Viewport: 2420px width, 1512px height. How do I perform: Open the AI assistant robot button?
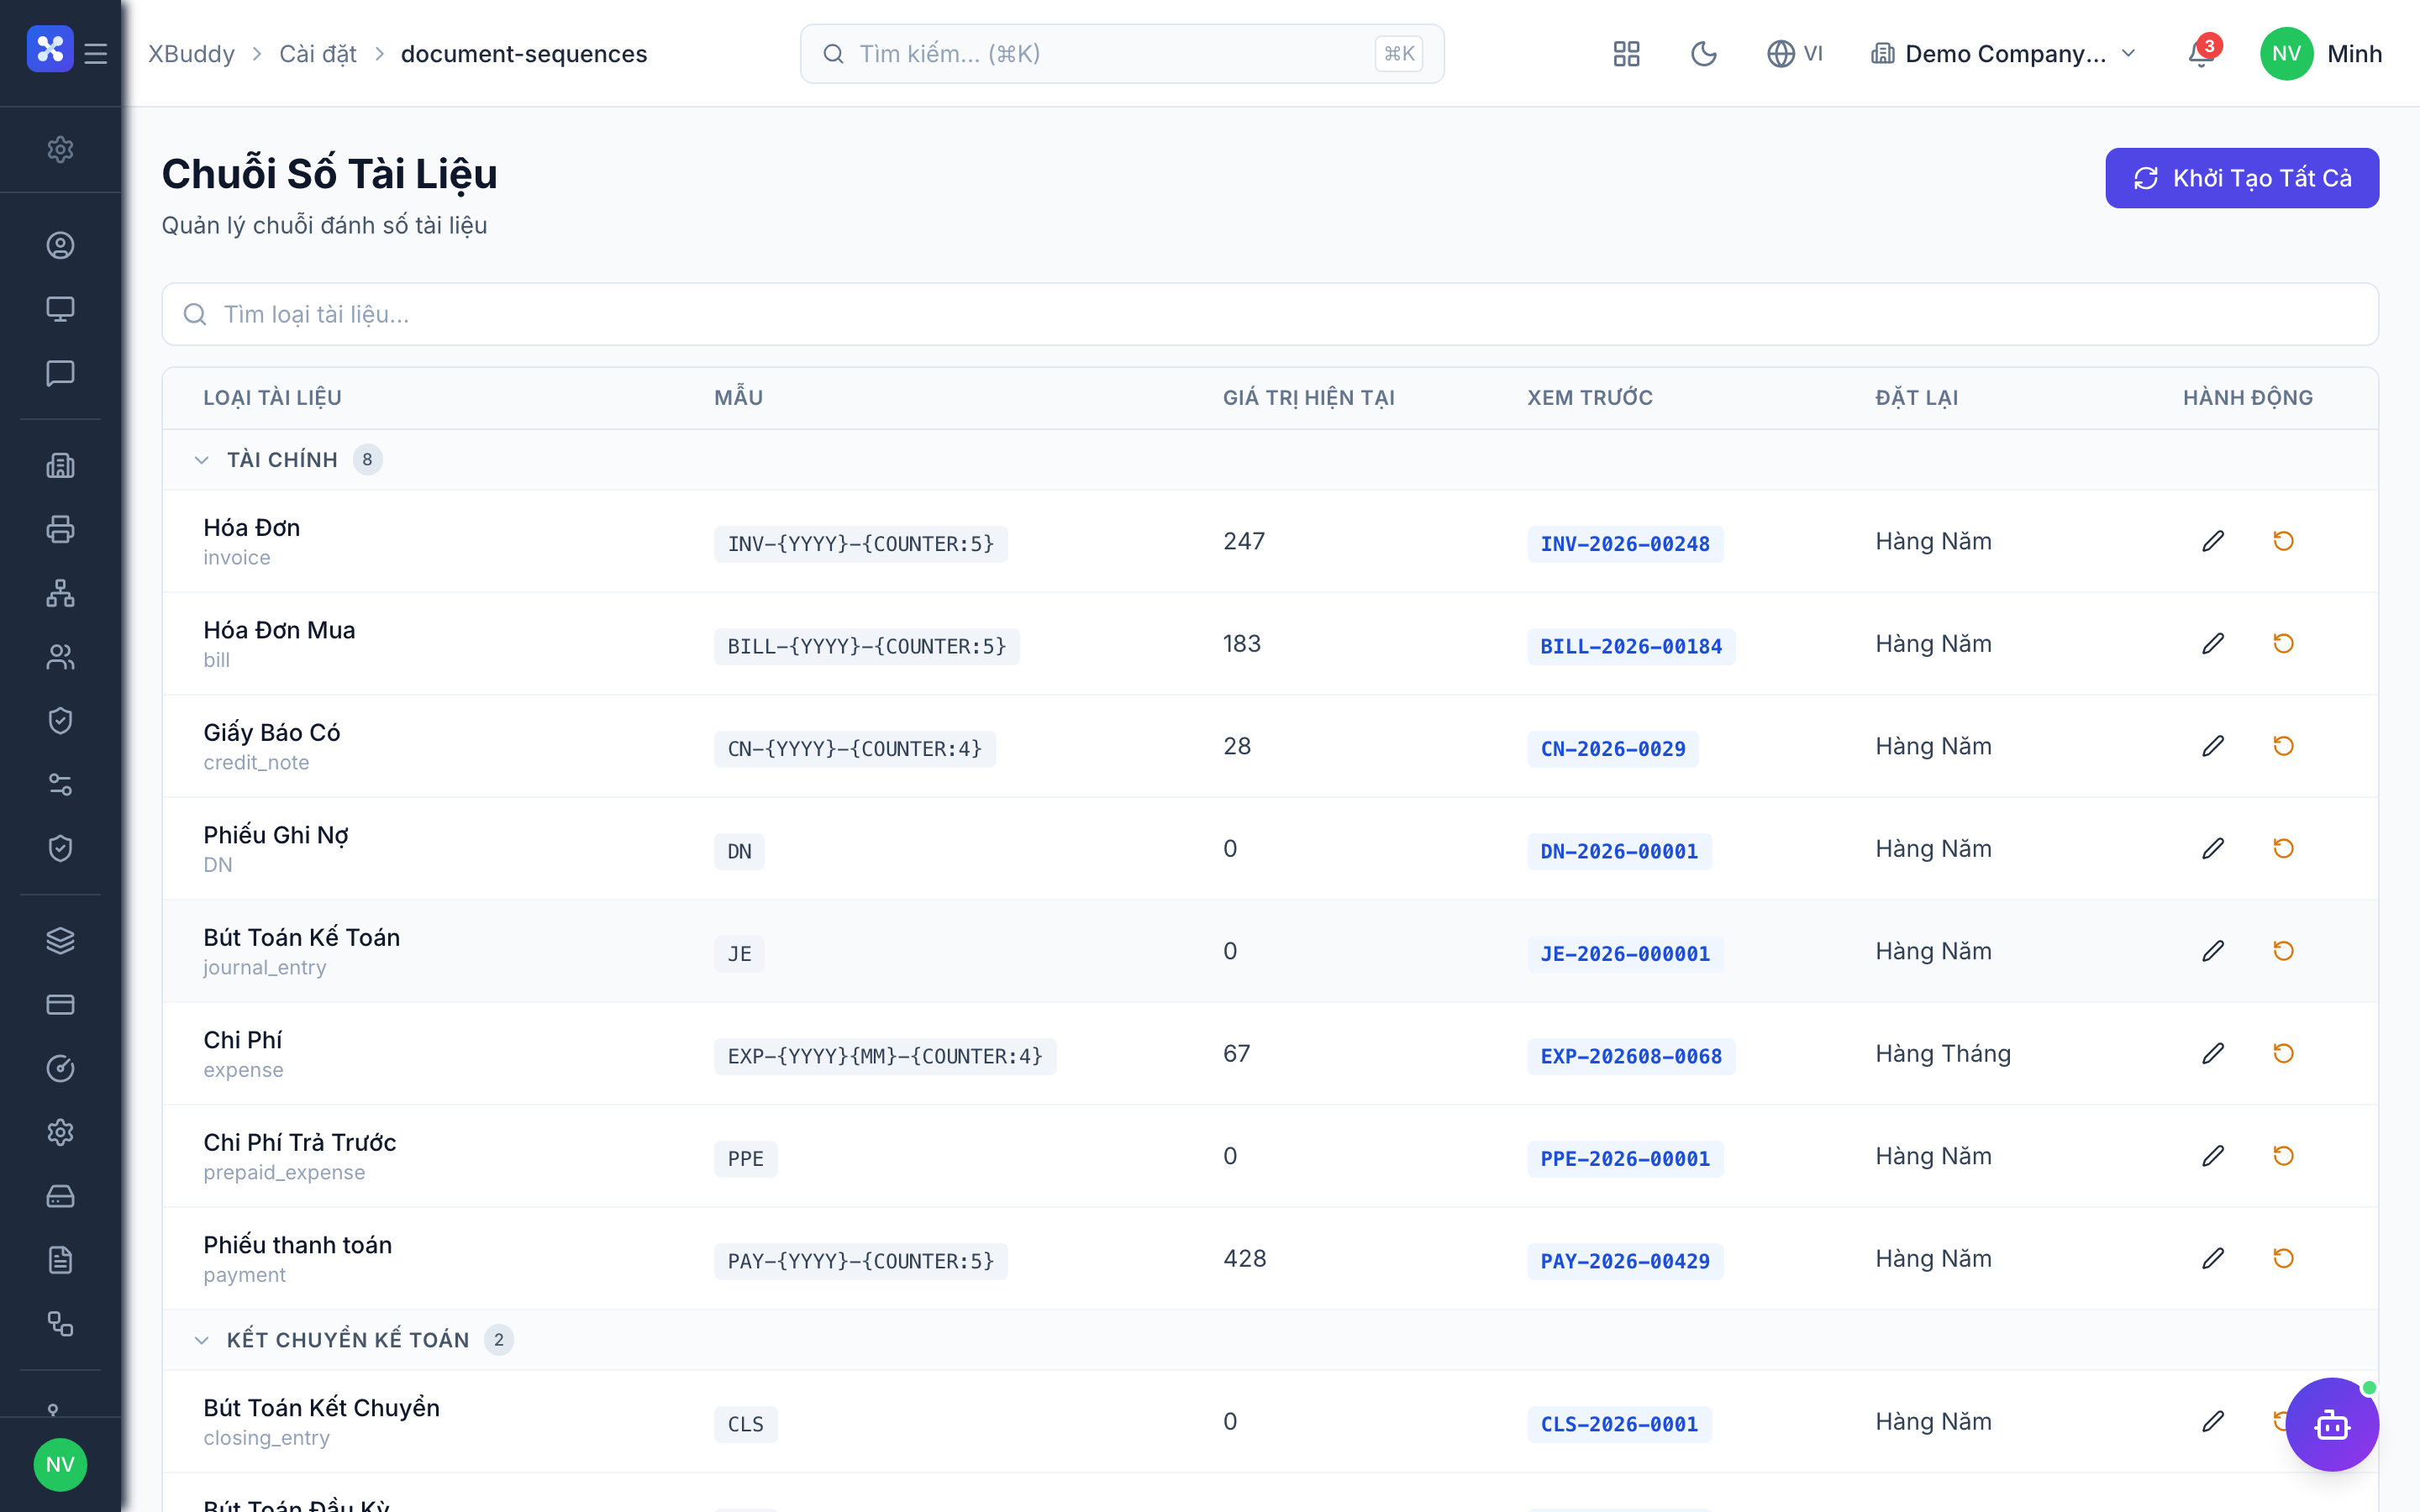pyautogui.click(x=2332, y=1425)
